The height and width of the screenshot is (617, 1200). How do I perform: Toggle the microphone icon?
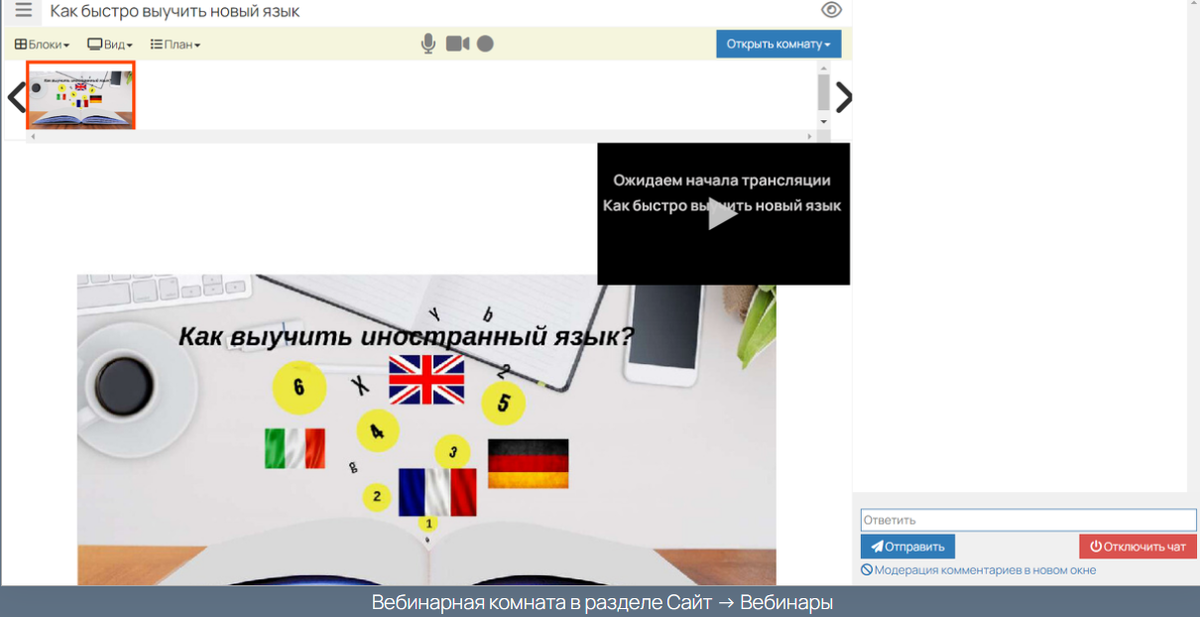click(428, 43)
